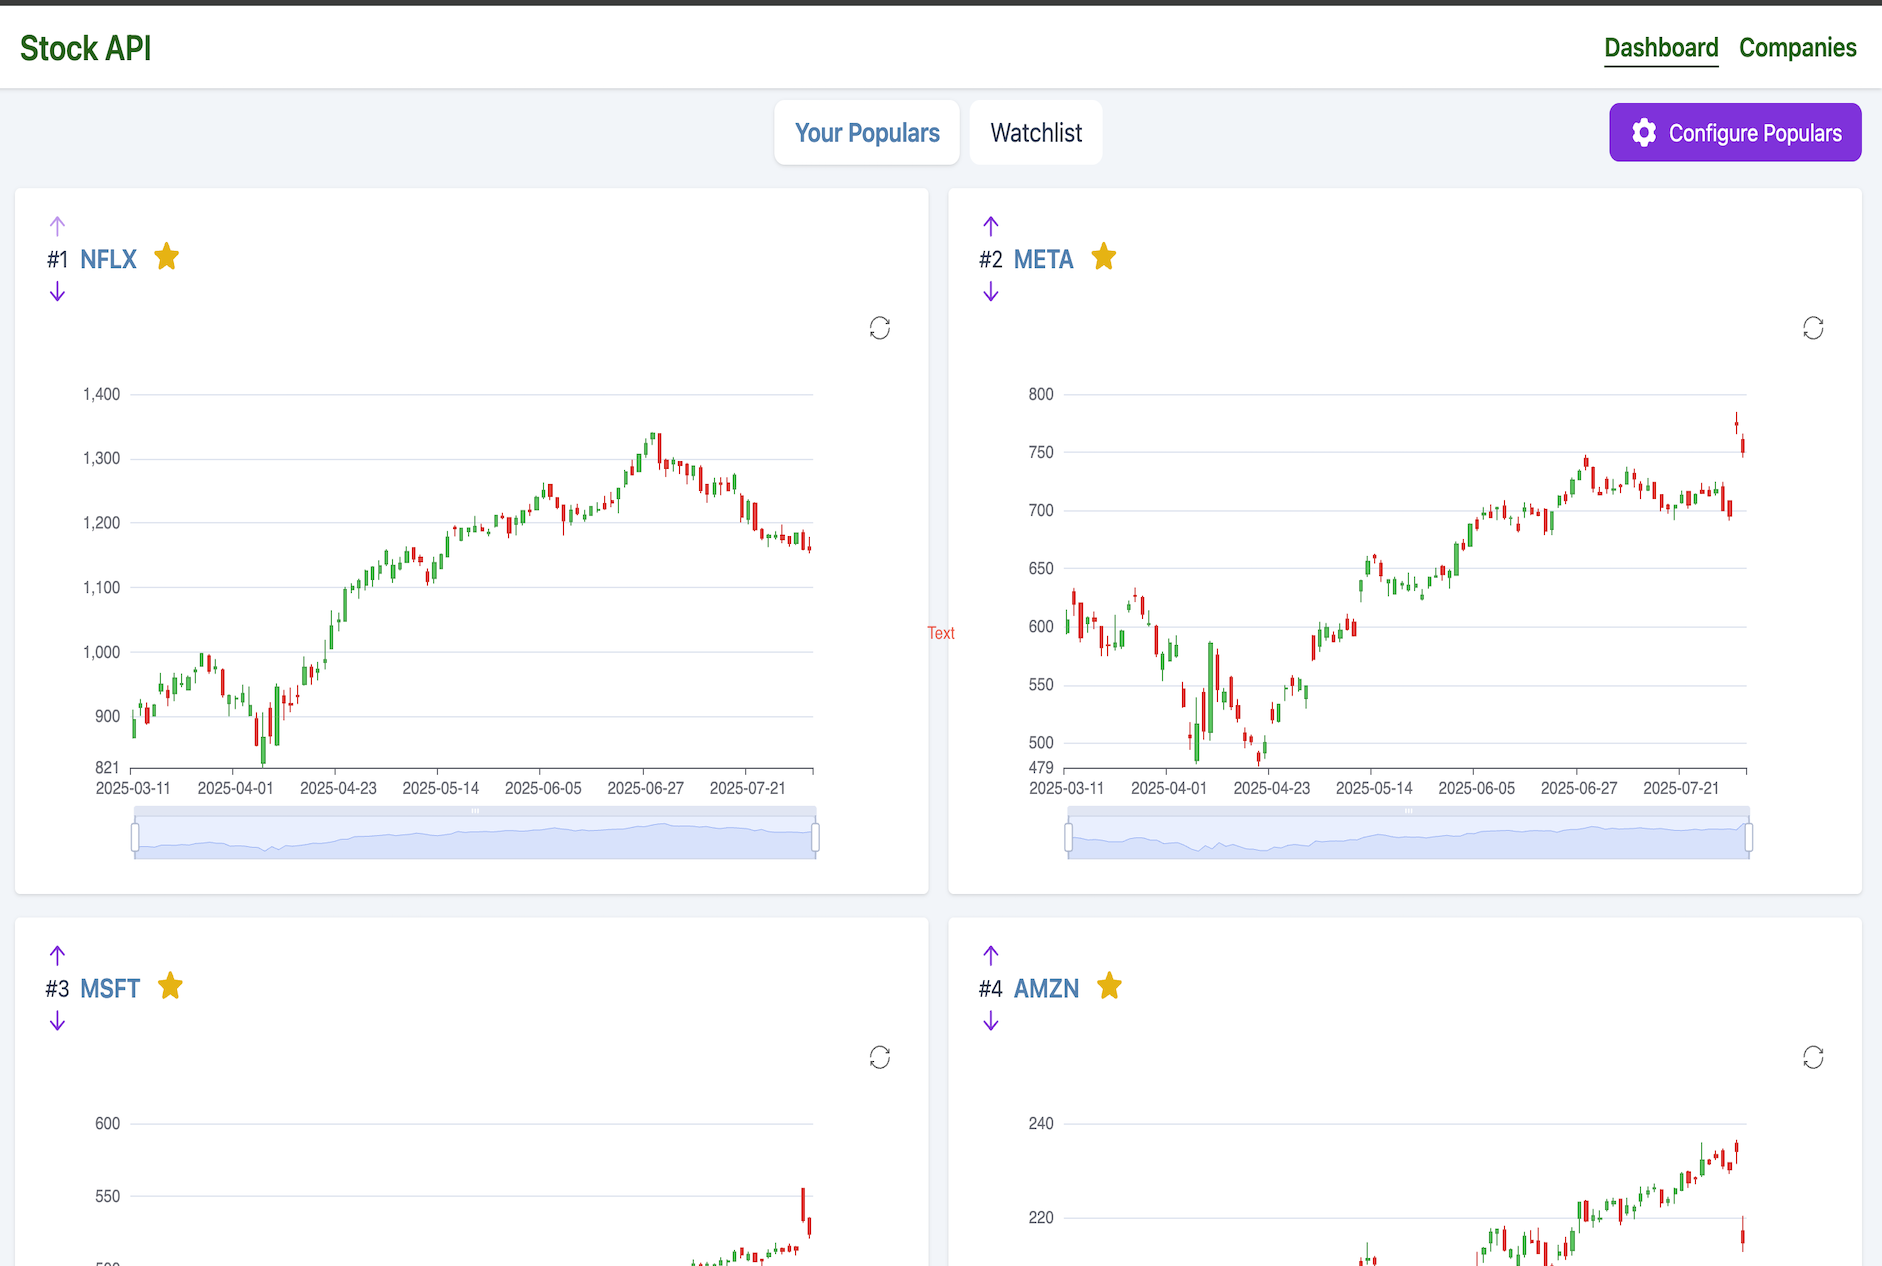Screen dimensions: 1882x1266
Task: Click the #2 rank label
Action: (990, 259)
